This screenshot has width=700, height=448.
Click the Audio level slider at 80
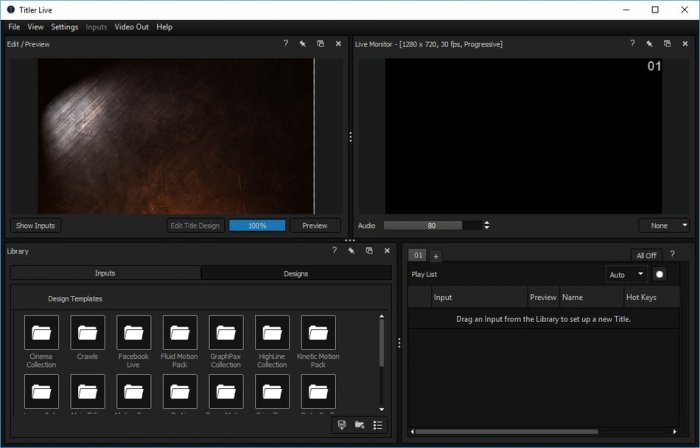(x=432, y=226)
